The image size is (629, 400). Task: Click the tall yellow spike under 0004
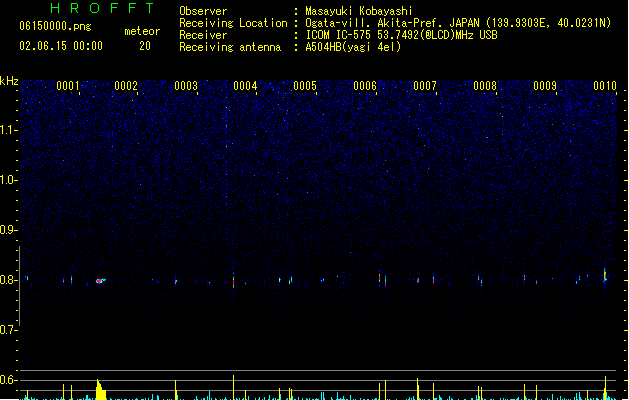tap(233, 388)
